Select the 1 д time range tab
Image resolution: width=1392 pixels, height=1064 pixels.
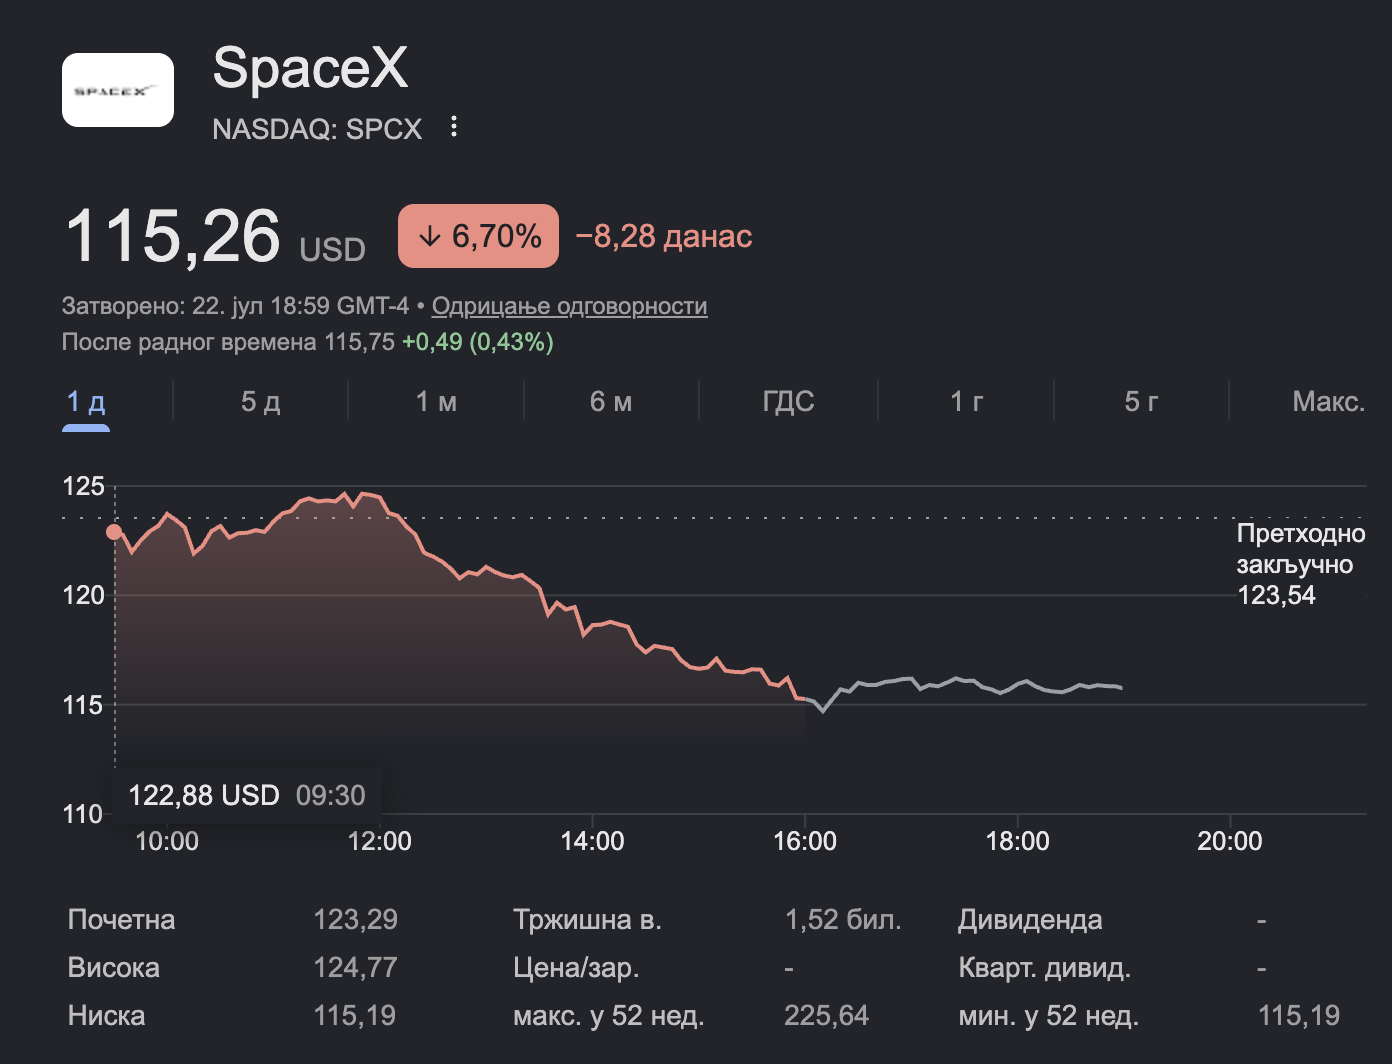pyautogui.click(x=86, y=402)
